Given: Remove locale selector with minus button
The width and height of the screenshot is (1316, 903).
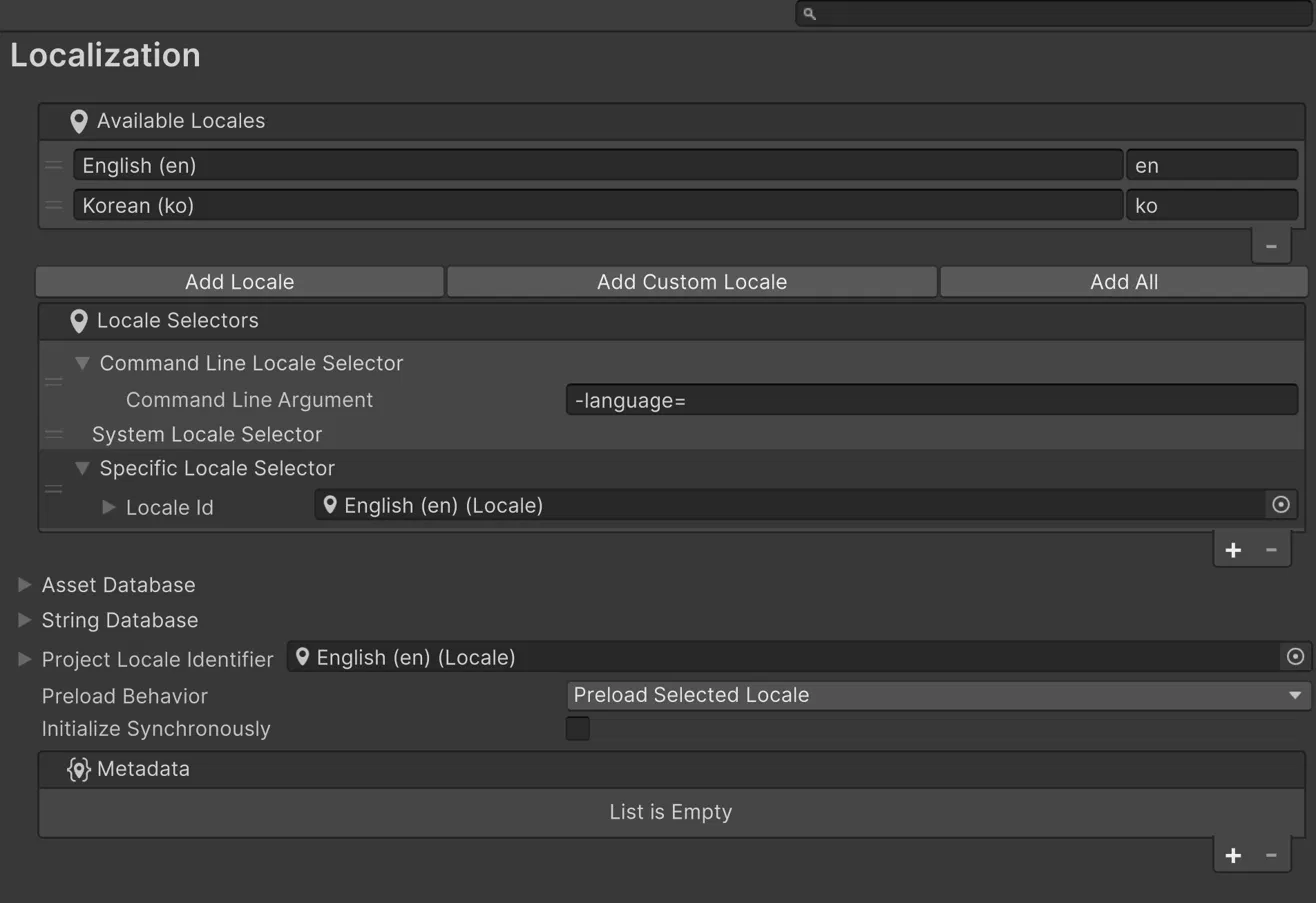Looking at the screenshot, I should tap(1271, 550).
